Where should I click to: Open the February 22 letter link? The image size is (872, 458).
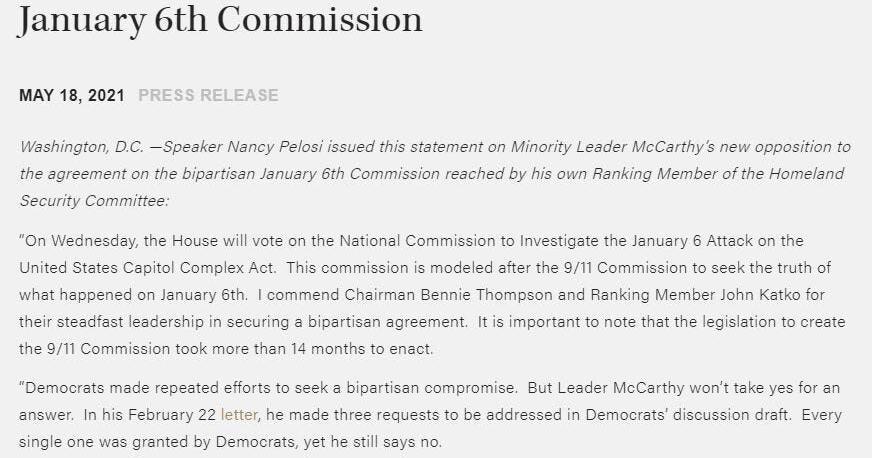pos(239,415)
